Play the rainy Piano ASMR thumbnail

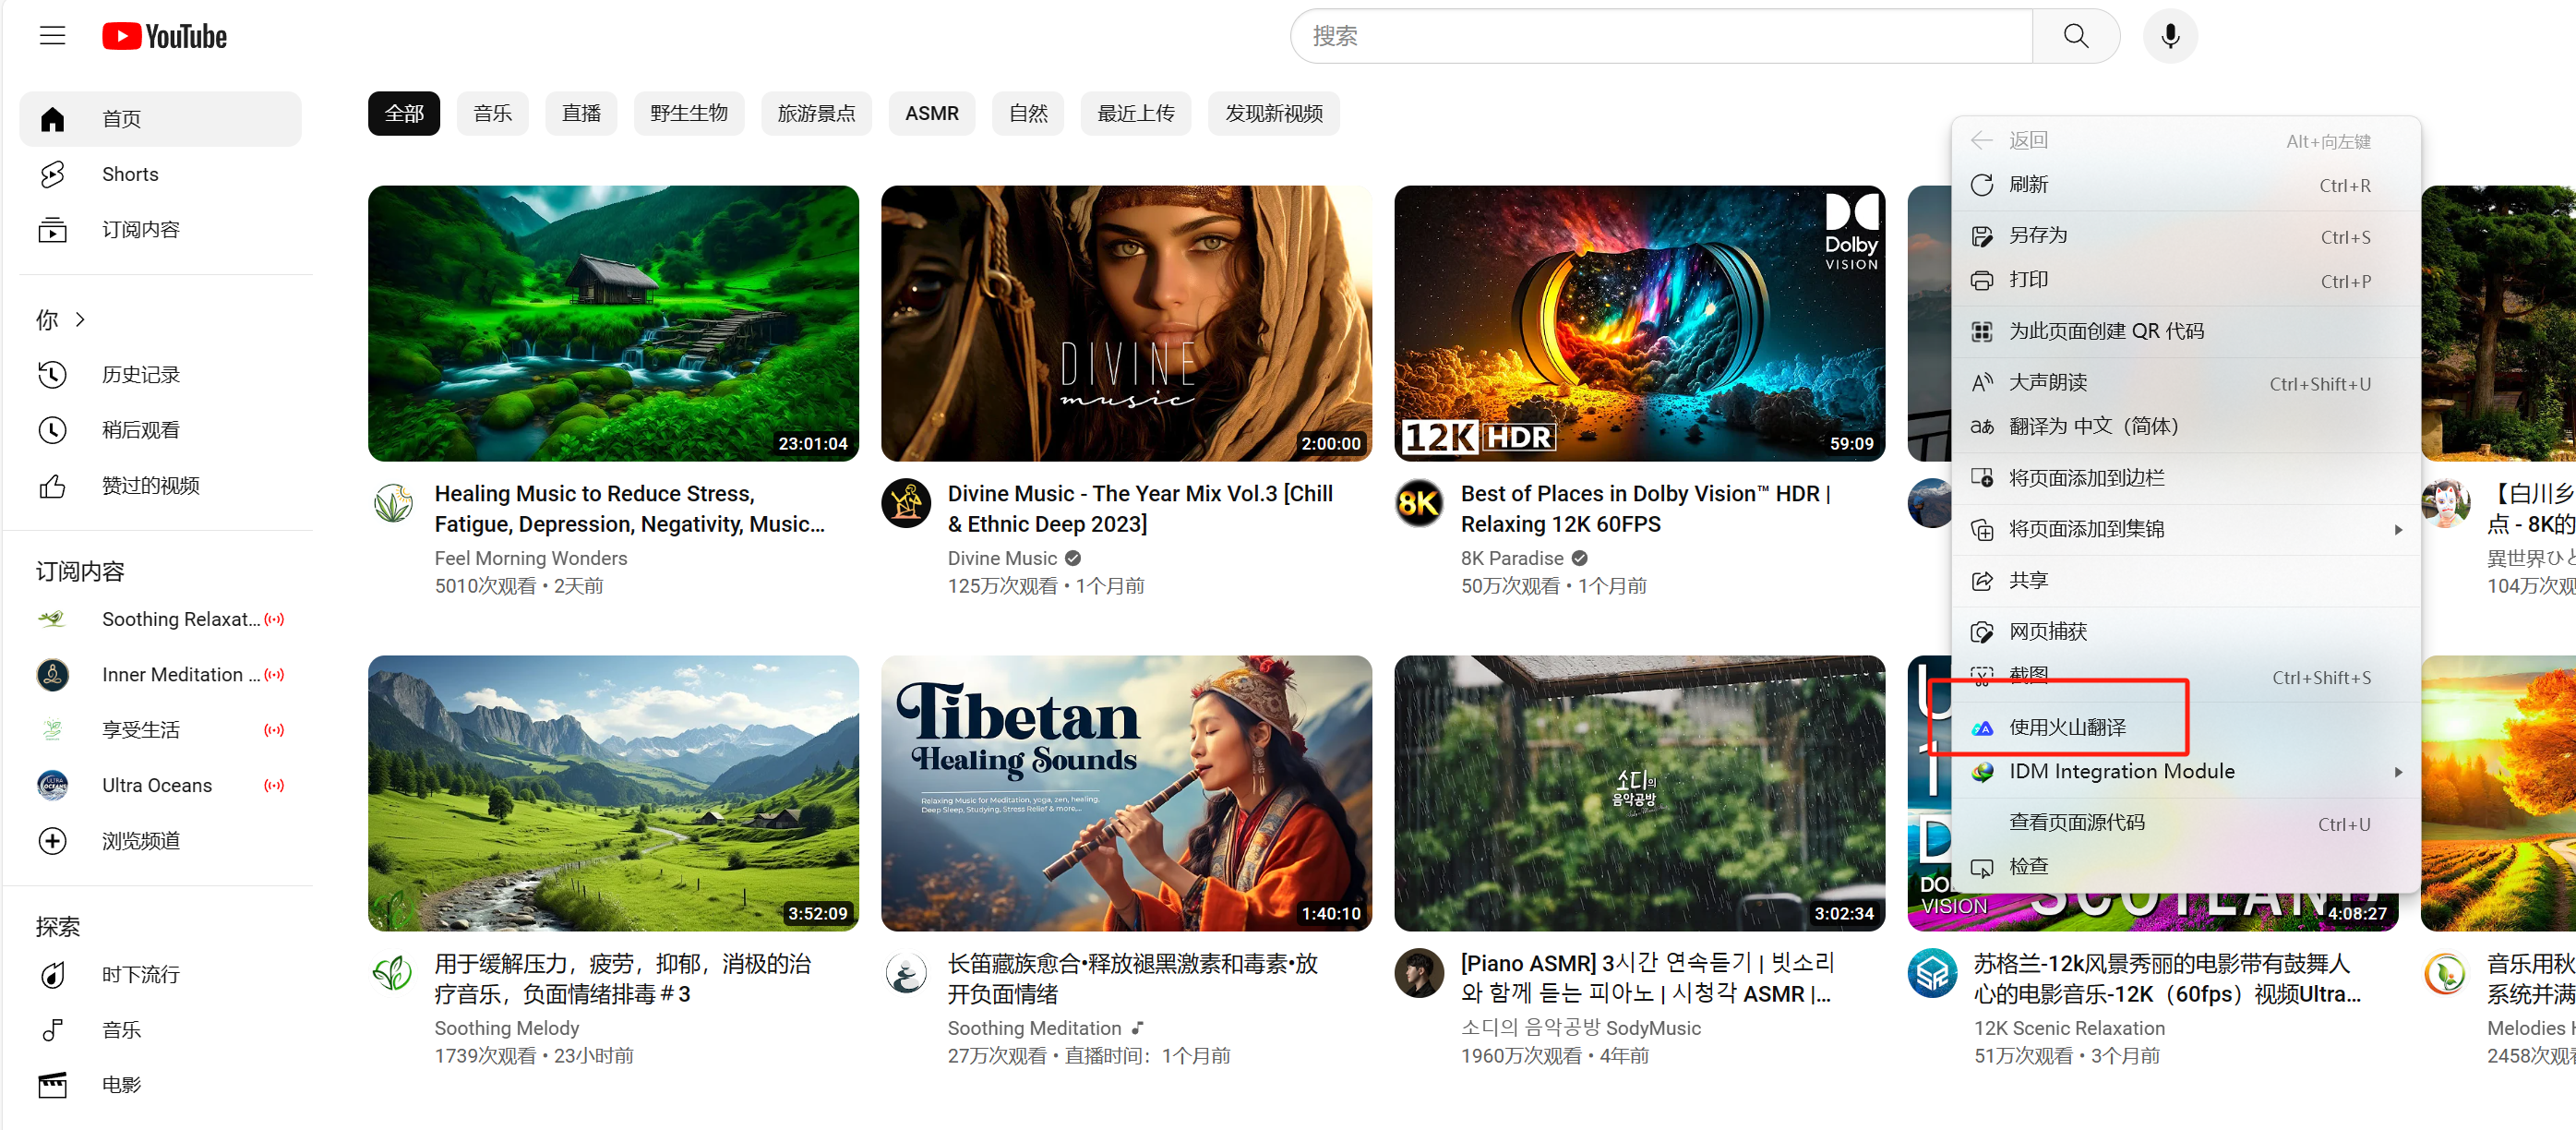[1639, 793]
